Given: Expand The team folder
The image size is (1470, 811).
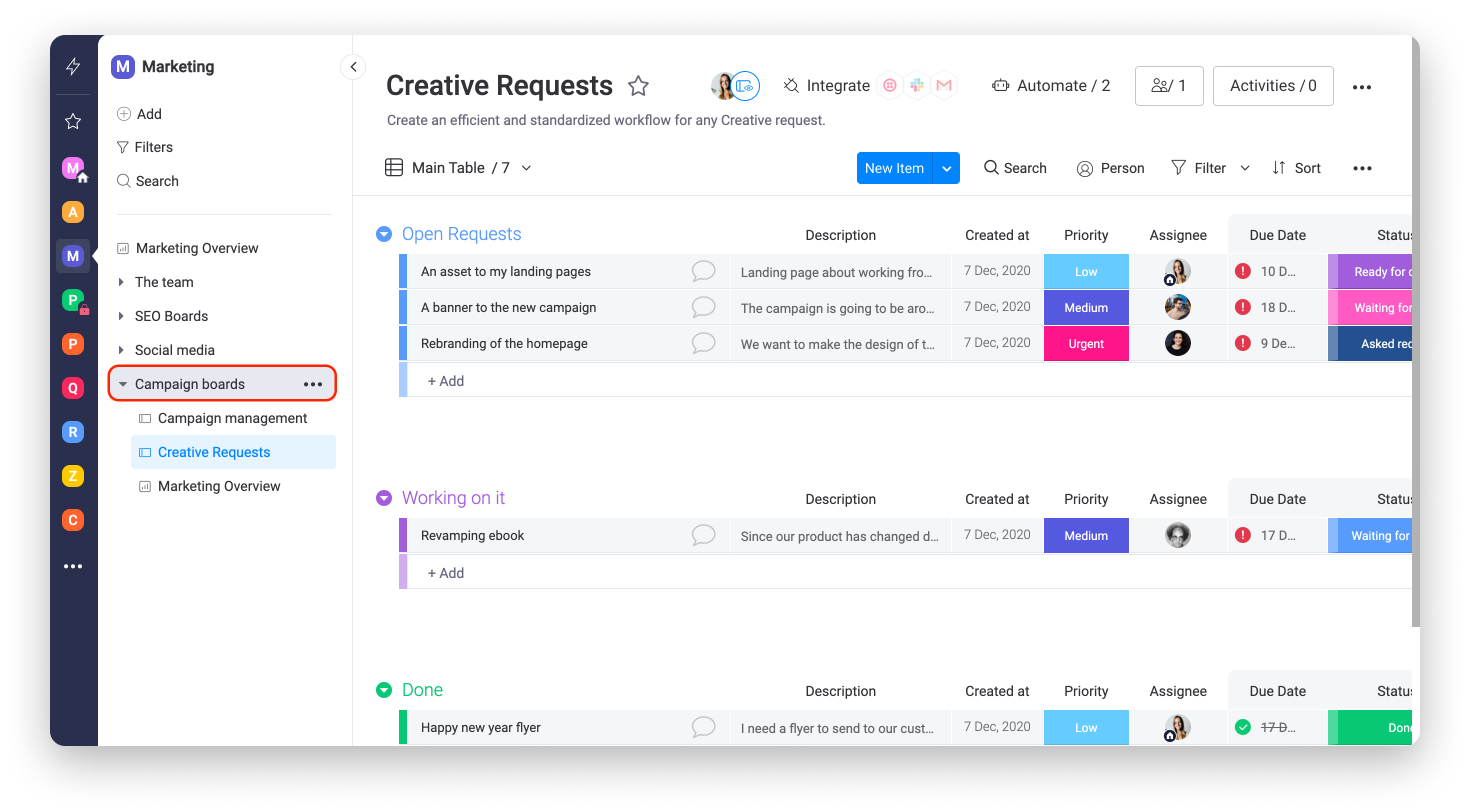Looking at the screenshot, I should (x=121, y=282).
